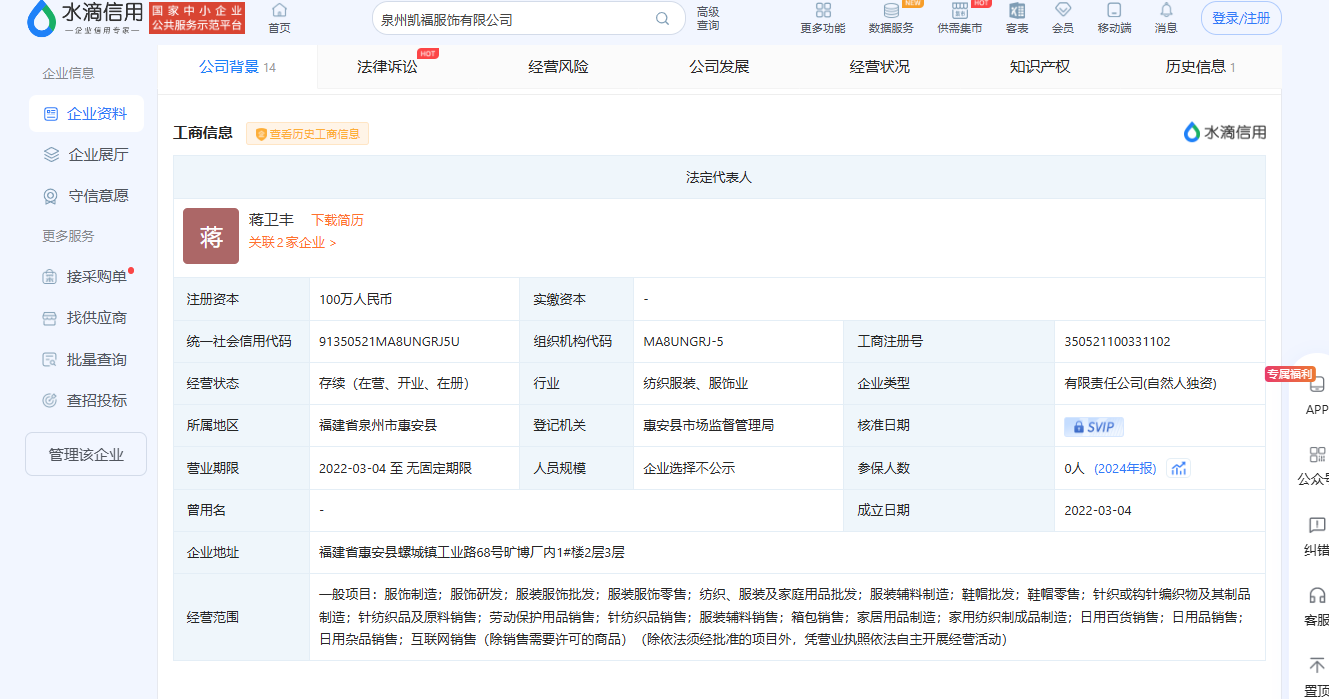Open 更多功能 grid icon
The image size is (1329, 699).
tap(823, 10)
